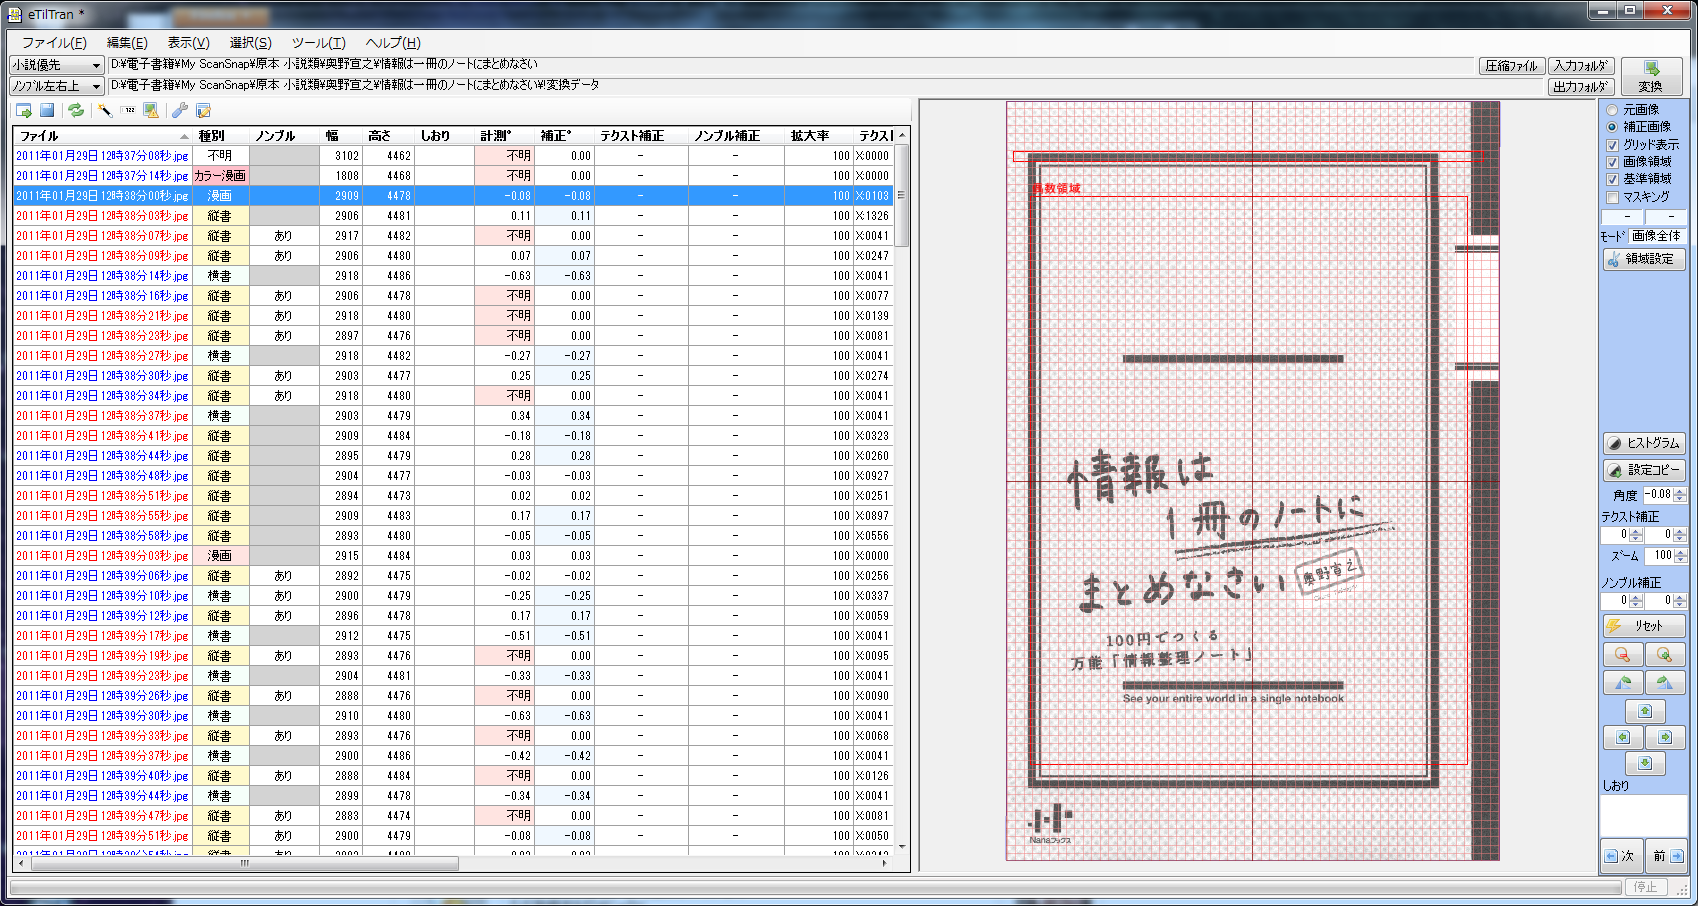Click the rotate left icon button
Image resolution: width=1698 pixels, height=906 pixels.
pyautogui.click(x=1622, y=683)
